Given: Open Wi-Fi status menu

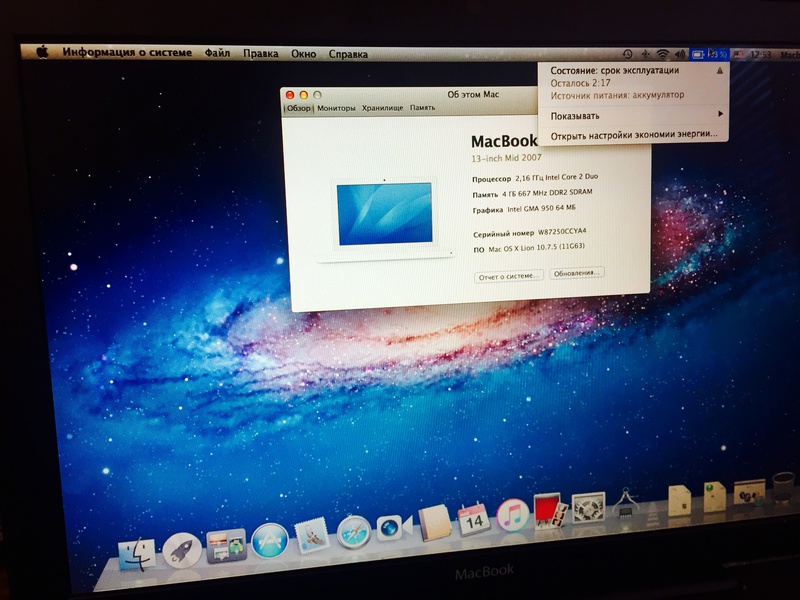Looking at the screenshot, I should (x=663, y=54).
